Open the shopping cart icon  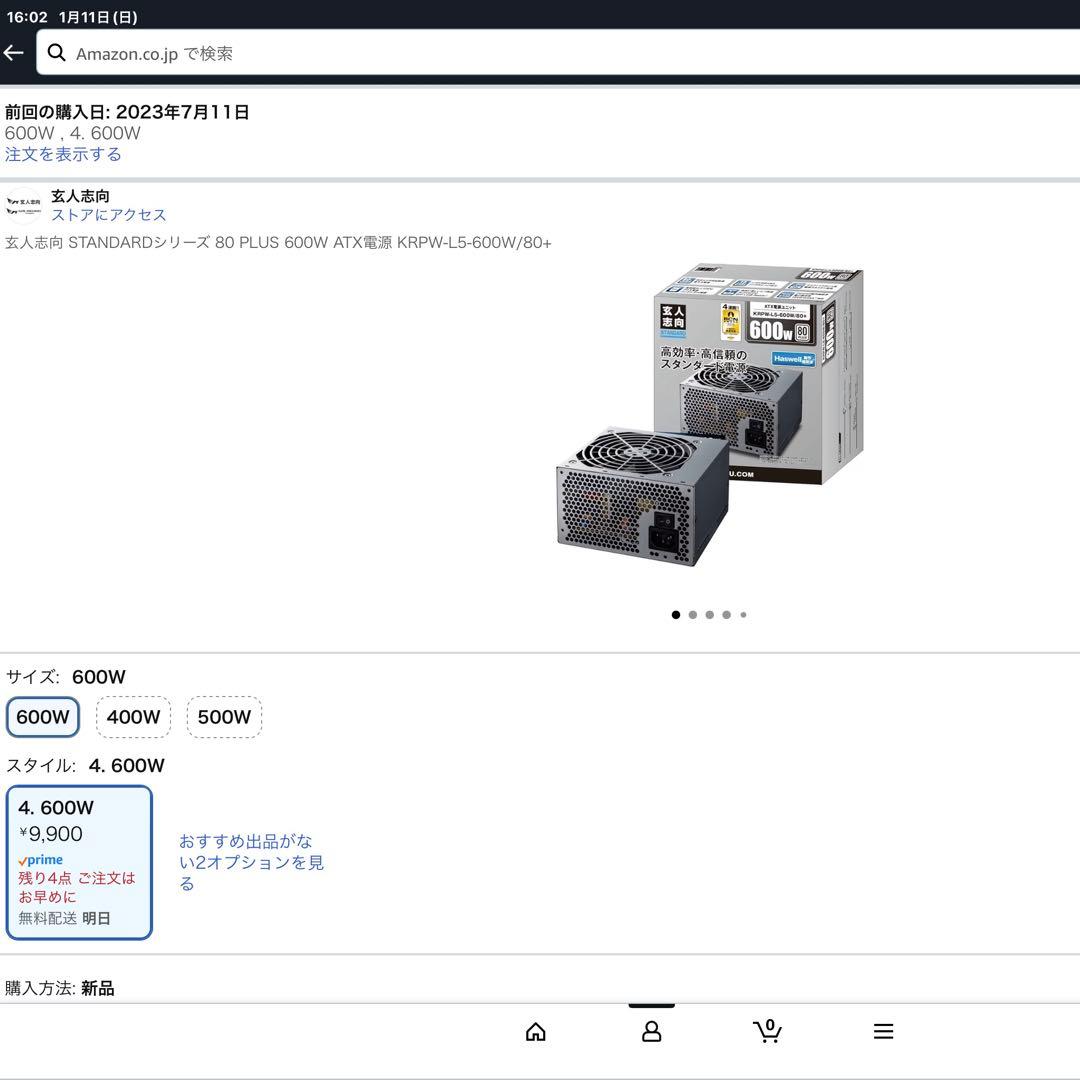pos(767,1031)
